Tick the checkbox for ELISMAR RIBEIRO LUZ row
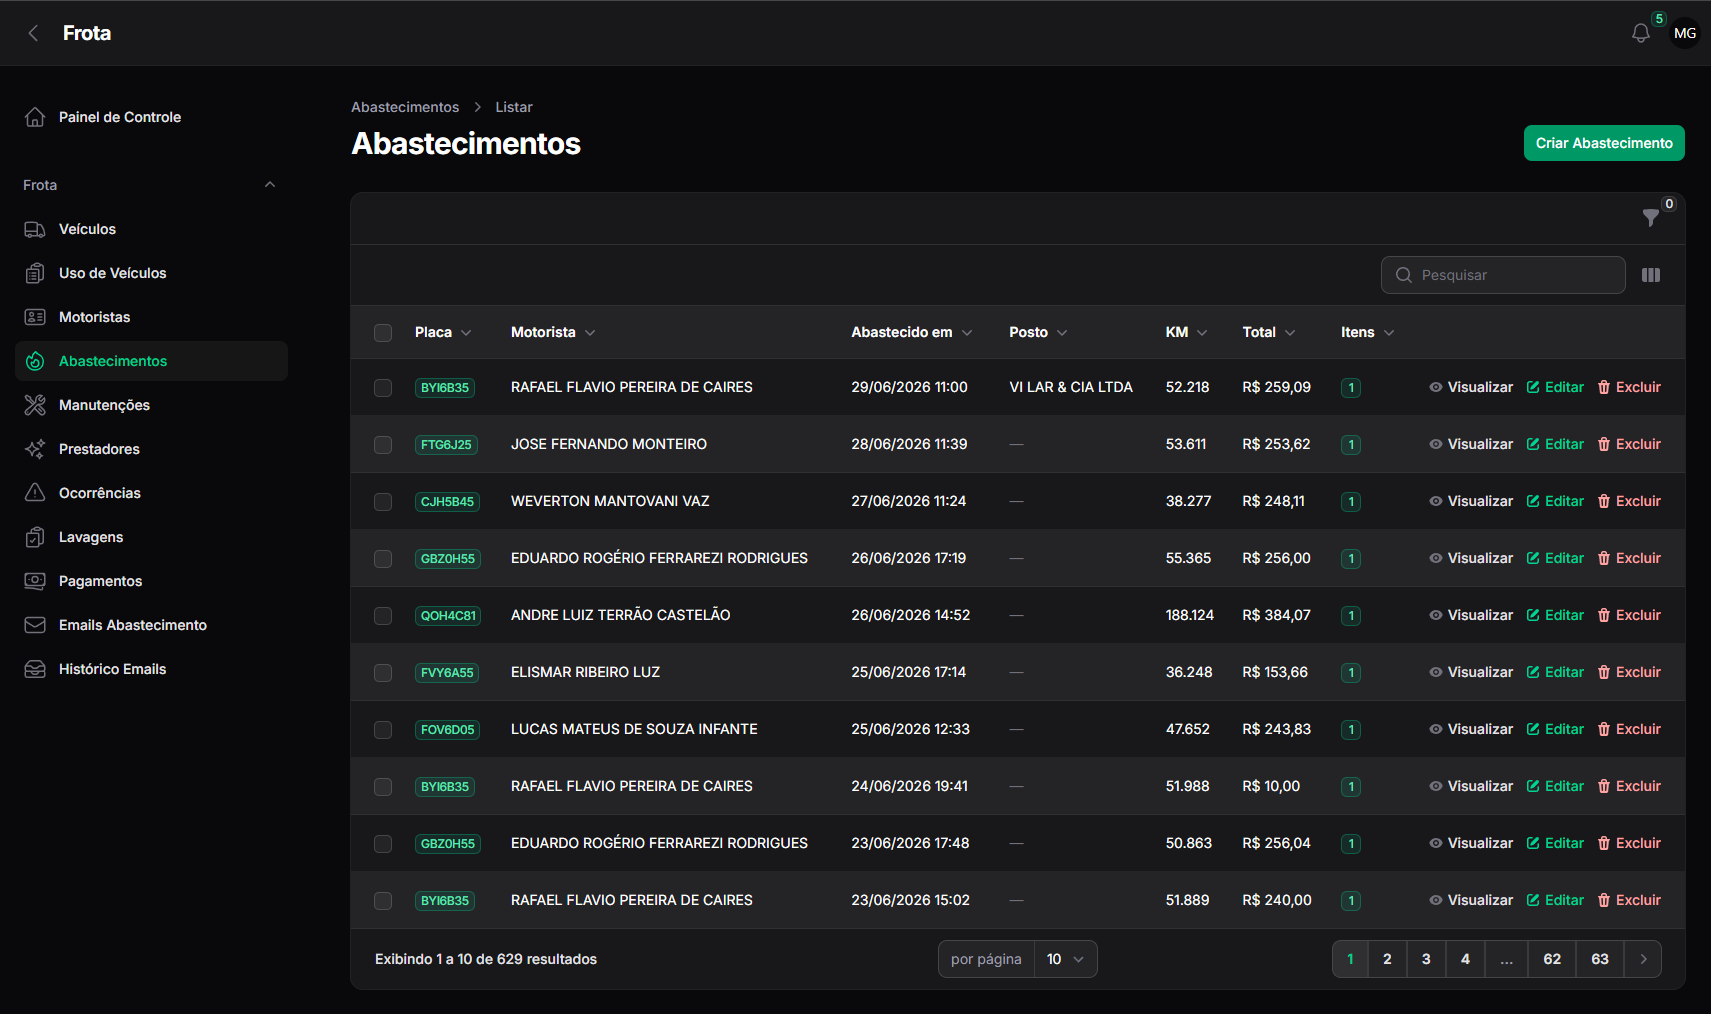 [x=383, y=672]
